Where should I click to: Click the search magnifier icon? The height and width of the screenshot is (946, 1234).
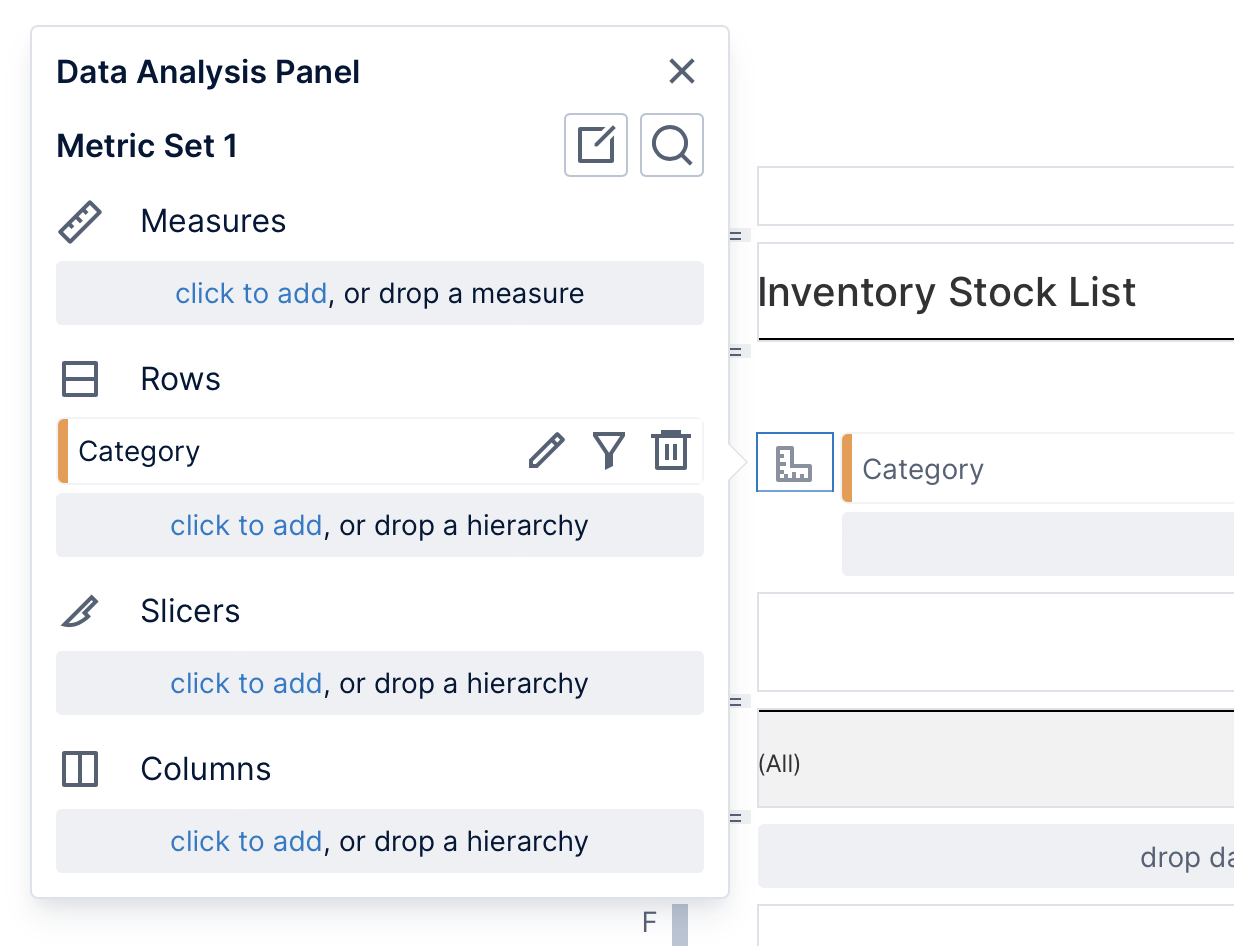671,145
